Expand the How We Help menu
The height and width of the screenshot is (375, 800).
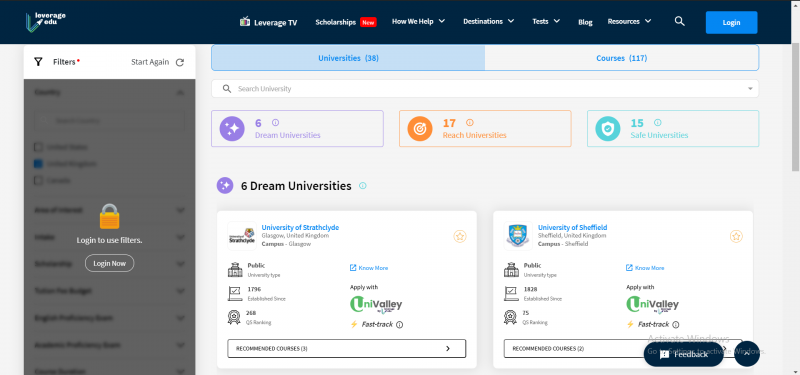pos(418,21)
